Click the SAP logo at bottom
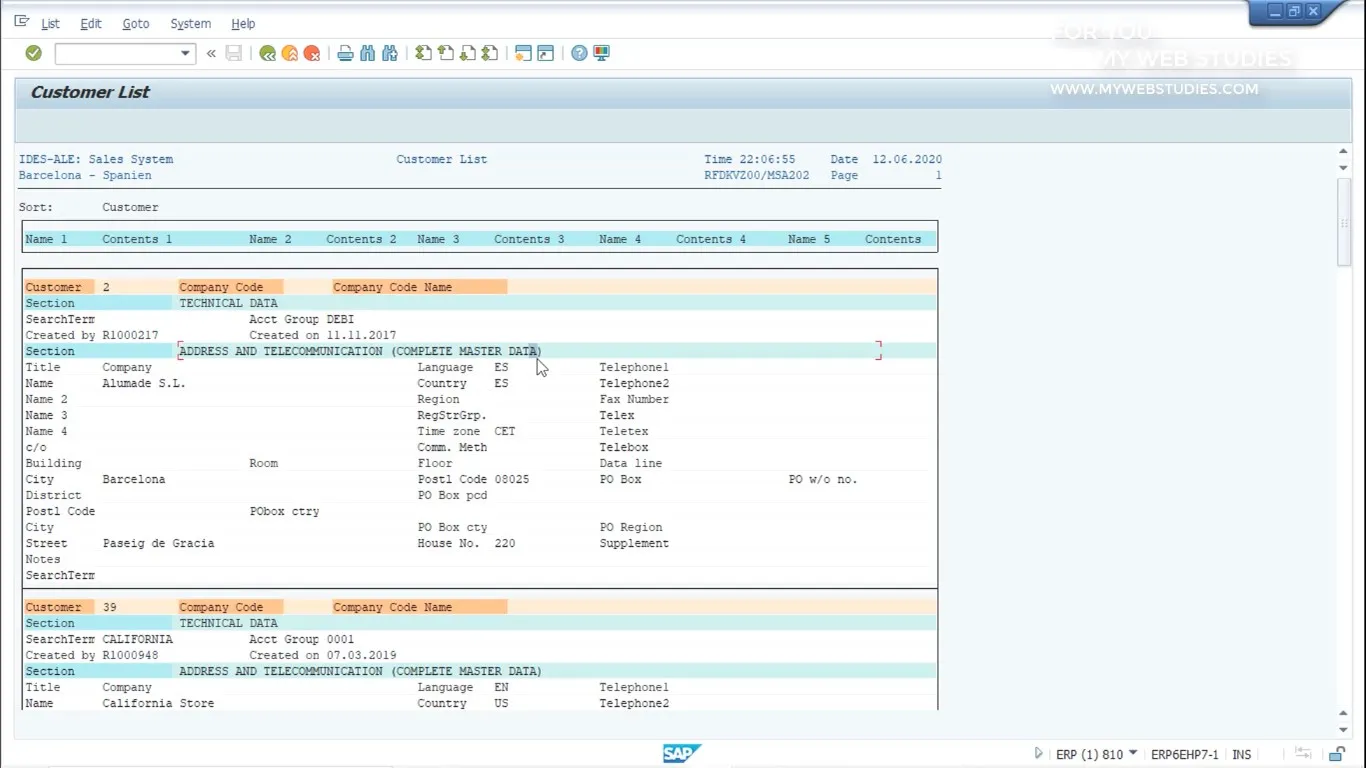 [682, 754]
